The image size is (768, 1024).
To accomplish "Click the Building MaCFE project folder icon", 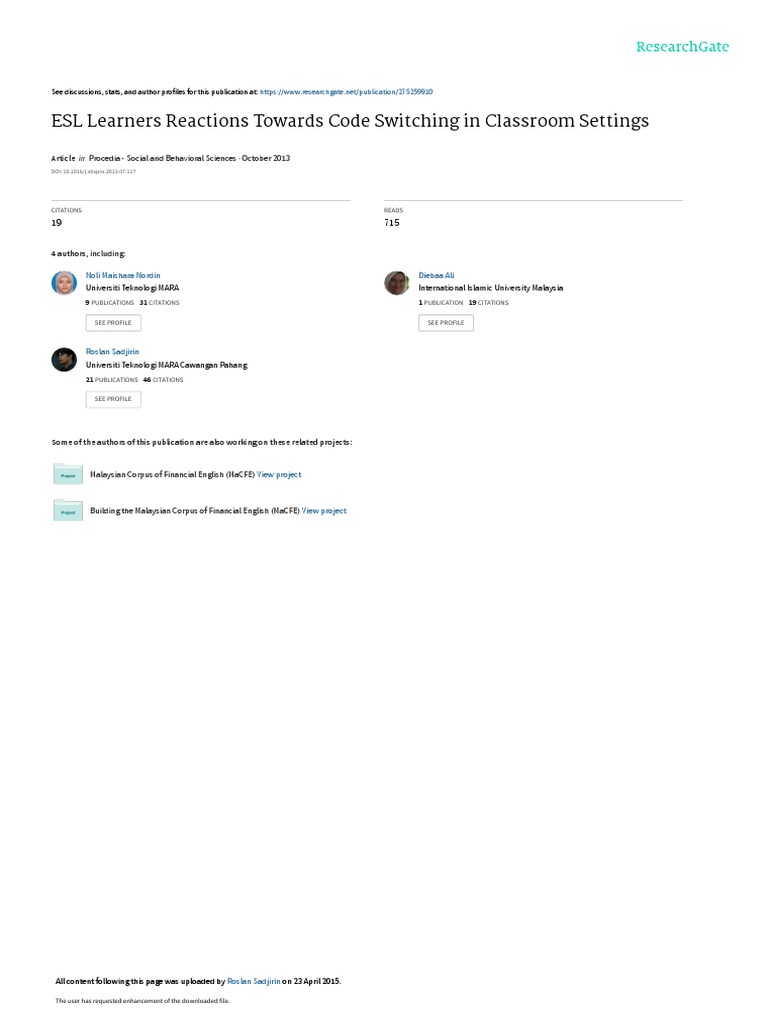I will click(68, 511).
